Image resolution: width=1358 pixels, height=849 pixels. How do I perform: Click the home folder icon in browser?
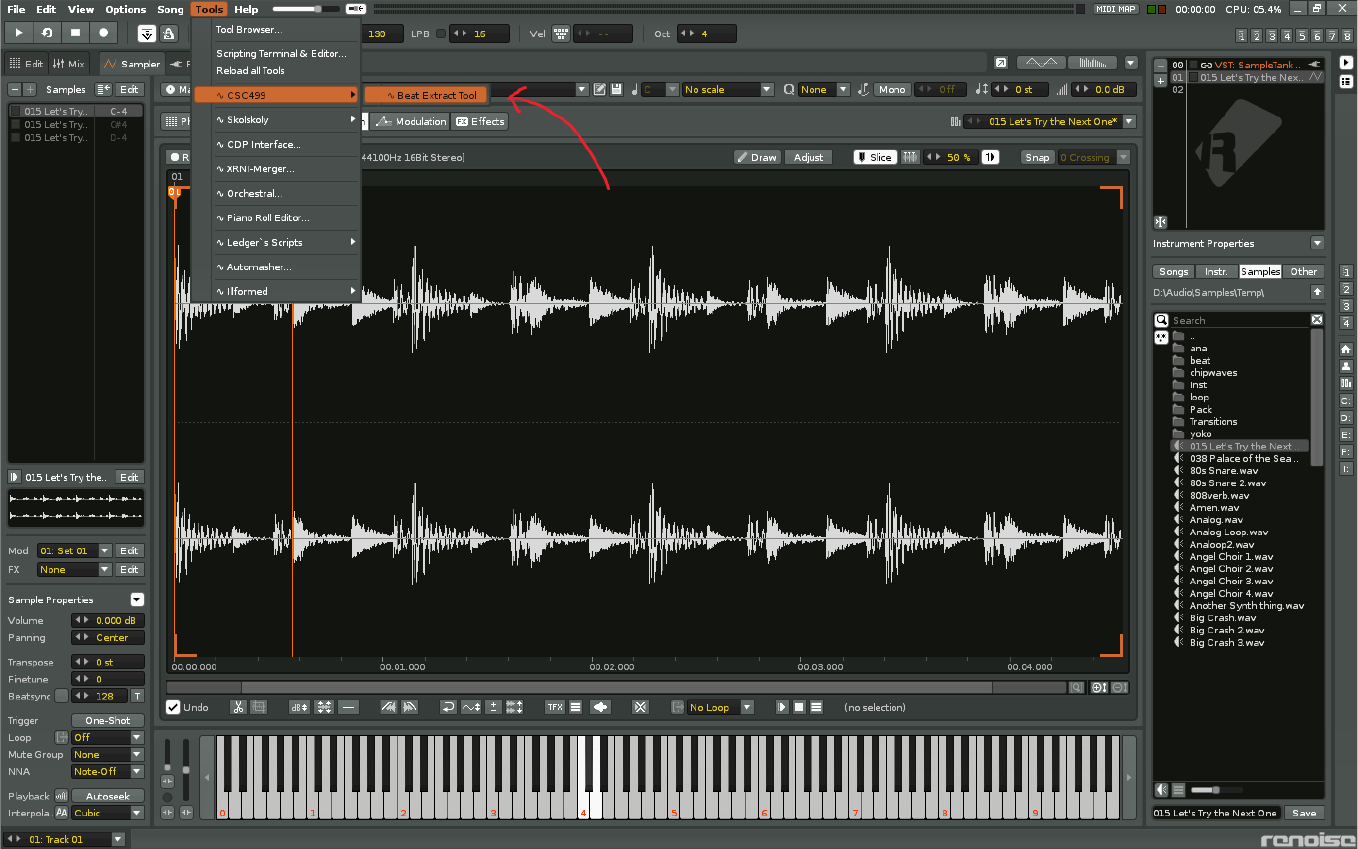(x=1345, y=349)
